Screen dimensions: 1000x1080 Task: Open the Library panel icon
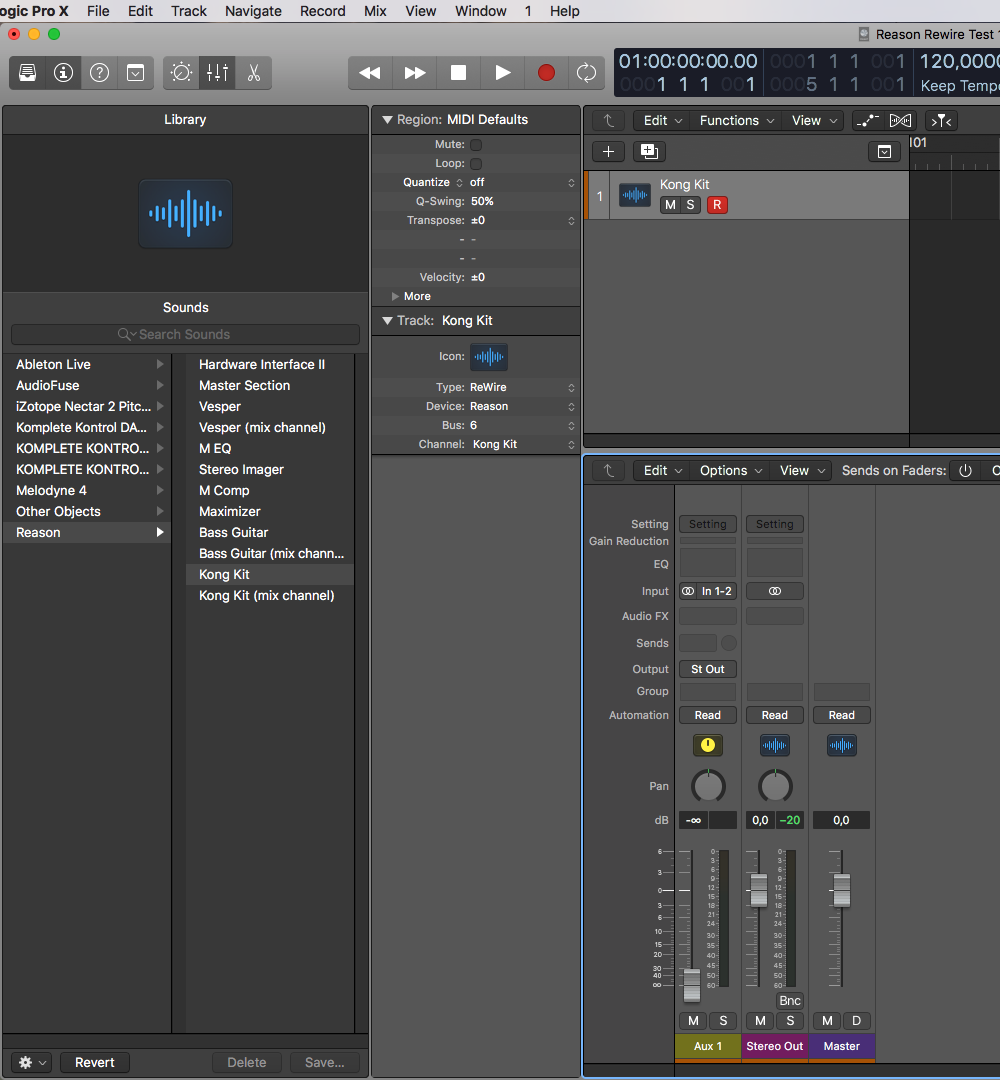28,73
